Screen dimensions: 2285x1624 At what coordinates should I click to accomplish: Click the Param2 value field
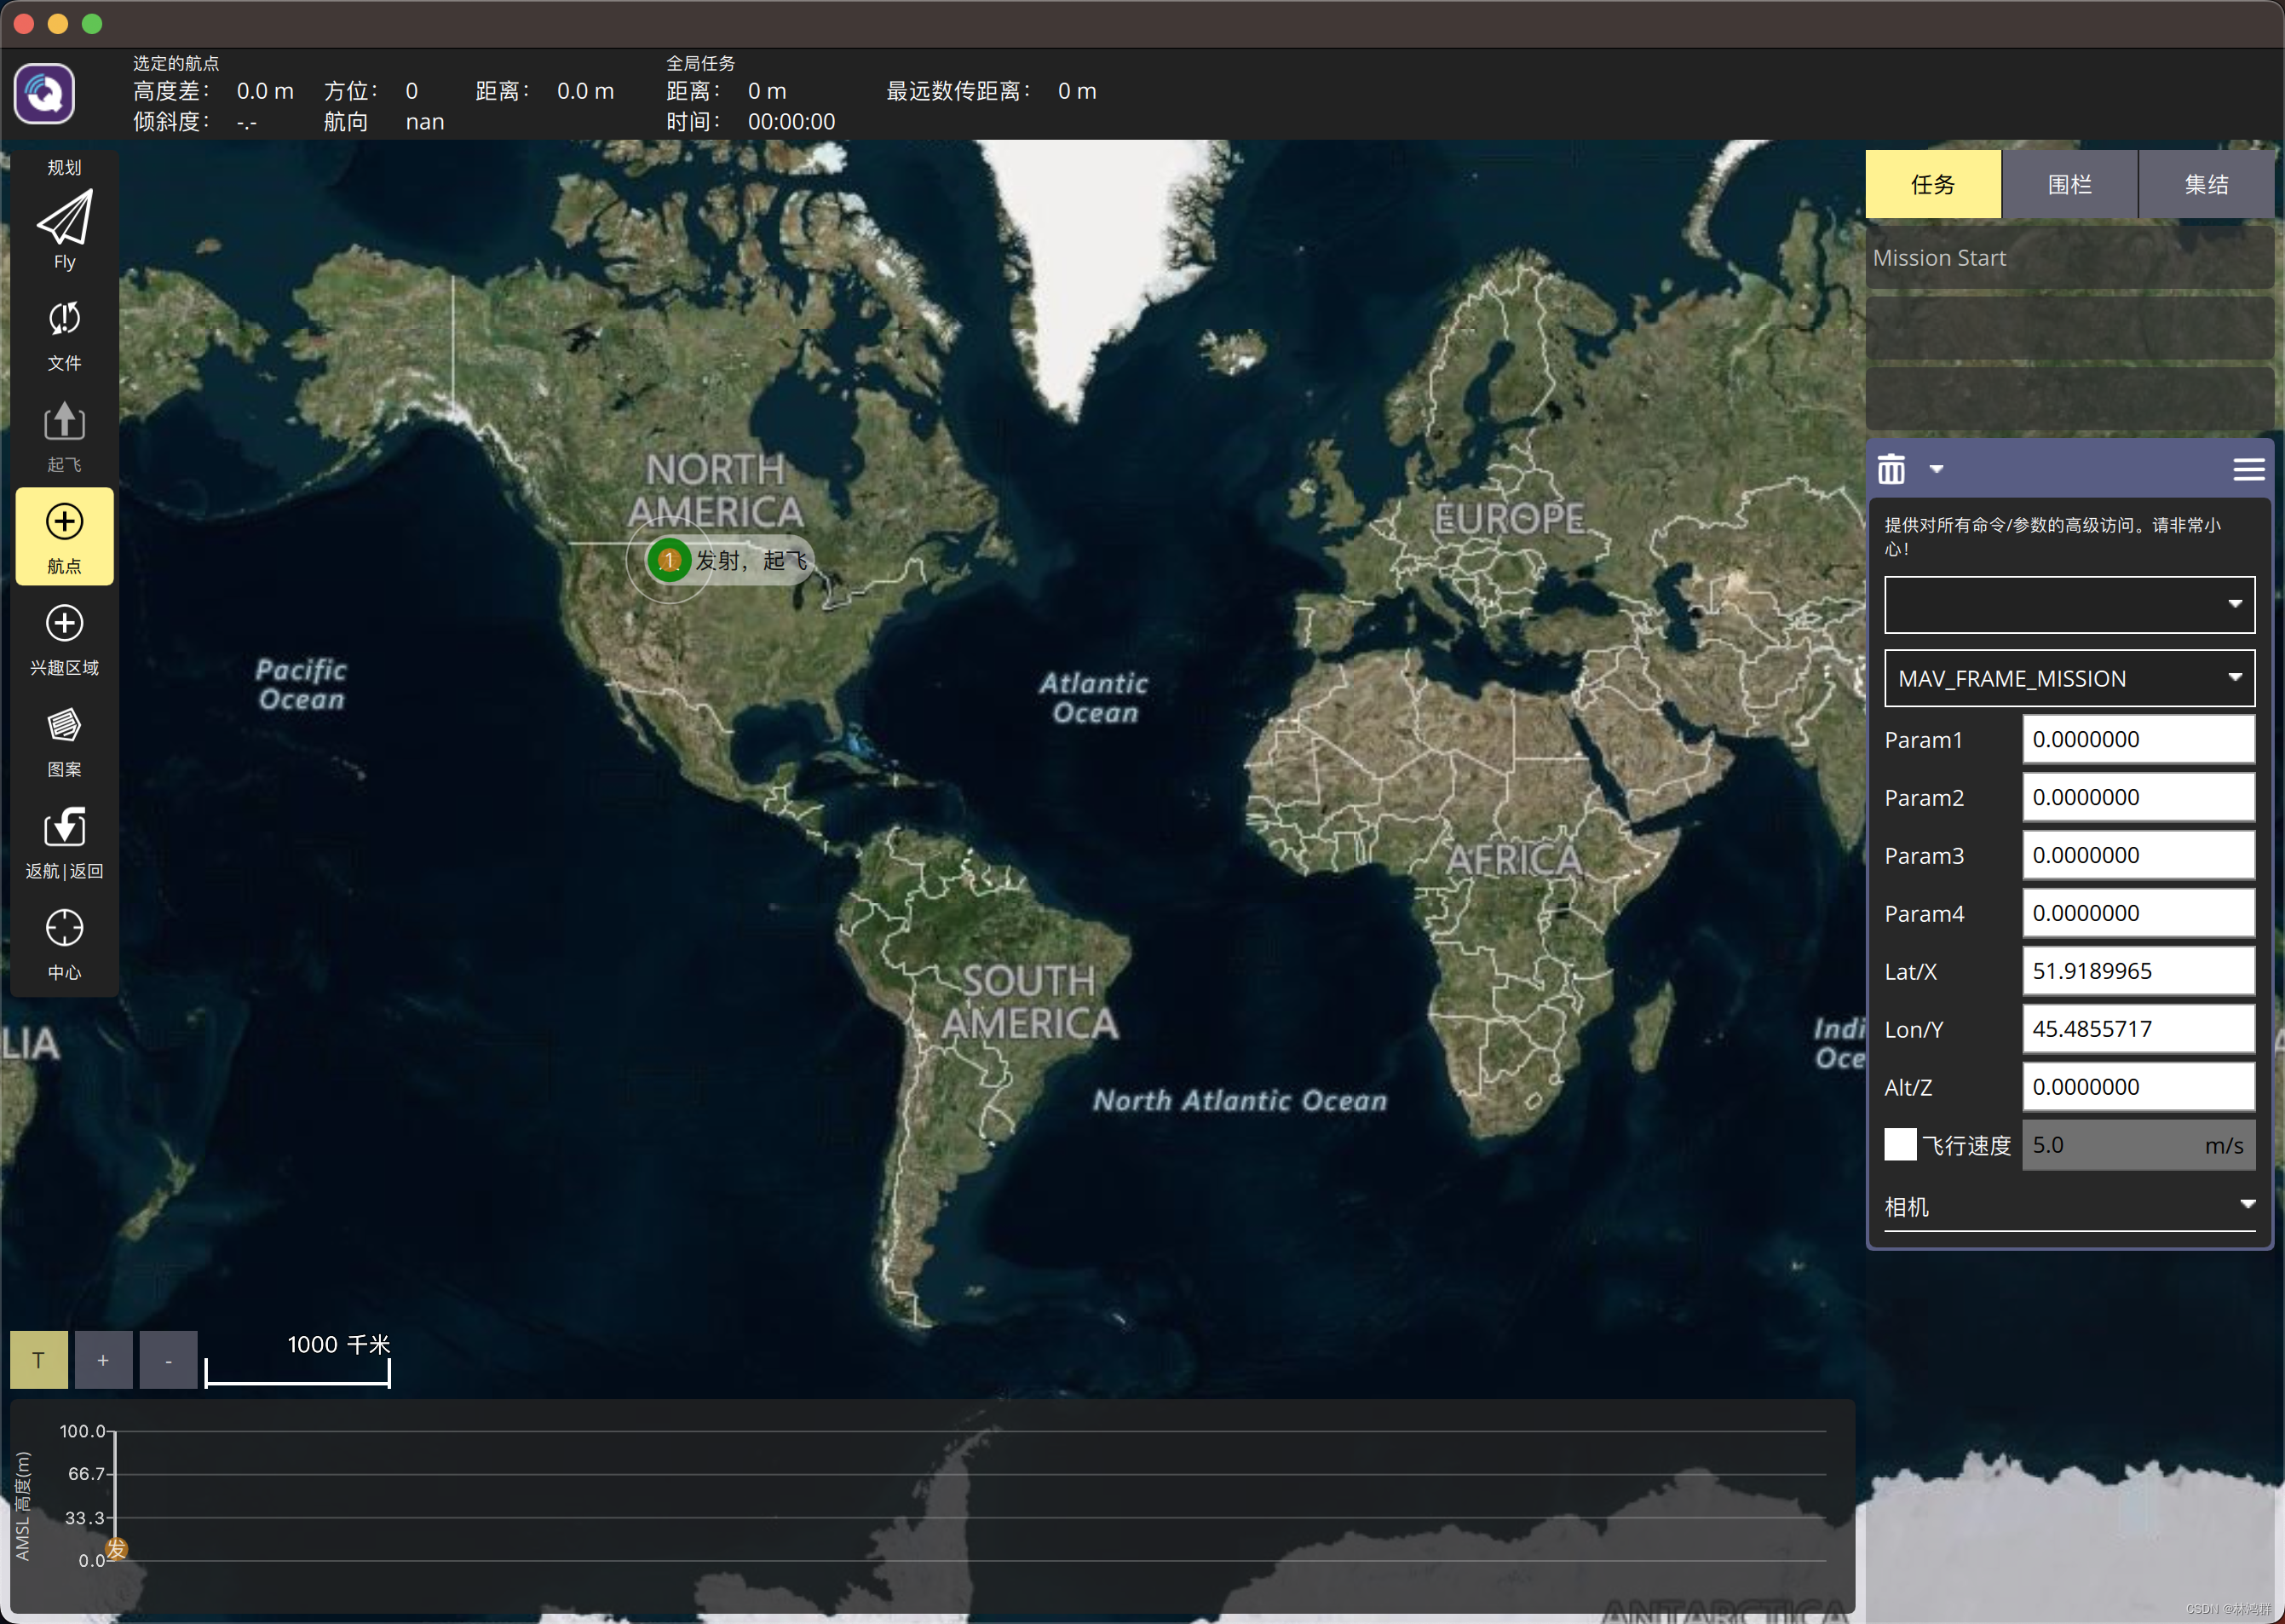click(2138, 797)
